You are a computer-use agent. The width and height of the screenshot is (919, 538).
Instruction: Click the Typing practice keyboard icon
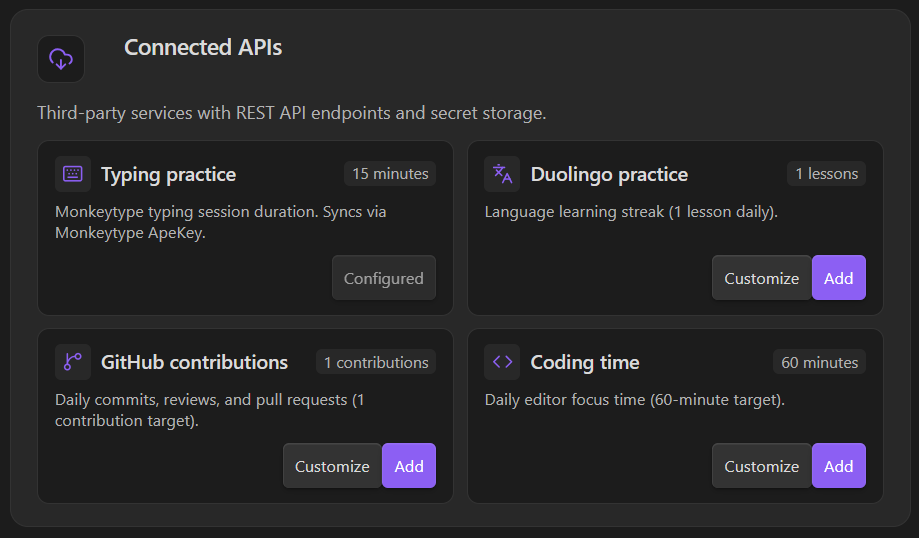(73, 174)
